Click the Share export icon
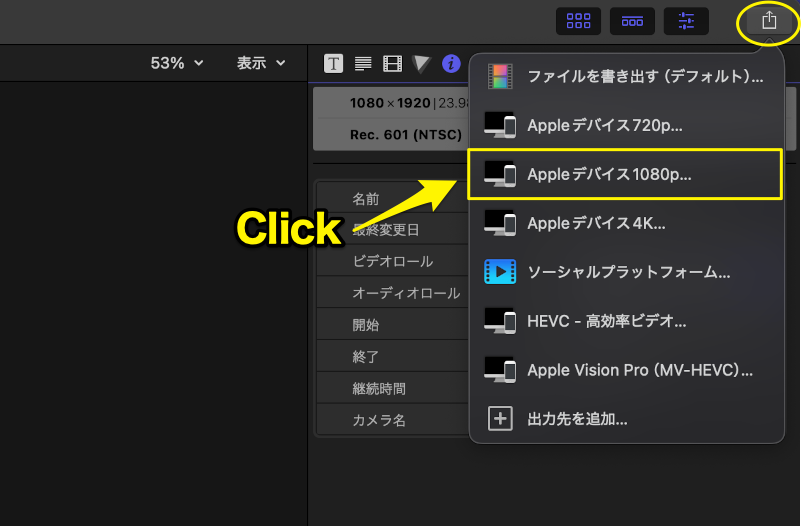Image resolution: width=801 pixels, height=526 pixels. [769, 21]
